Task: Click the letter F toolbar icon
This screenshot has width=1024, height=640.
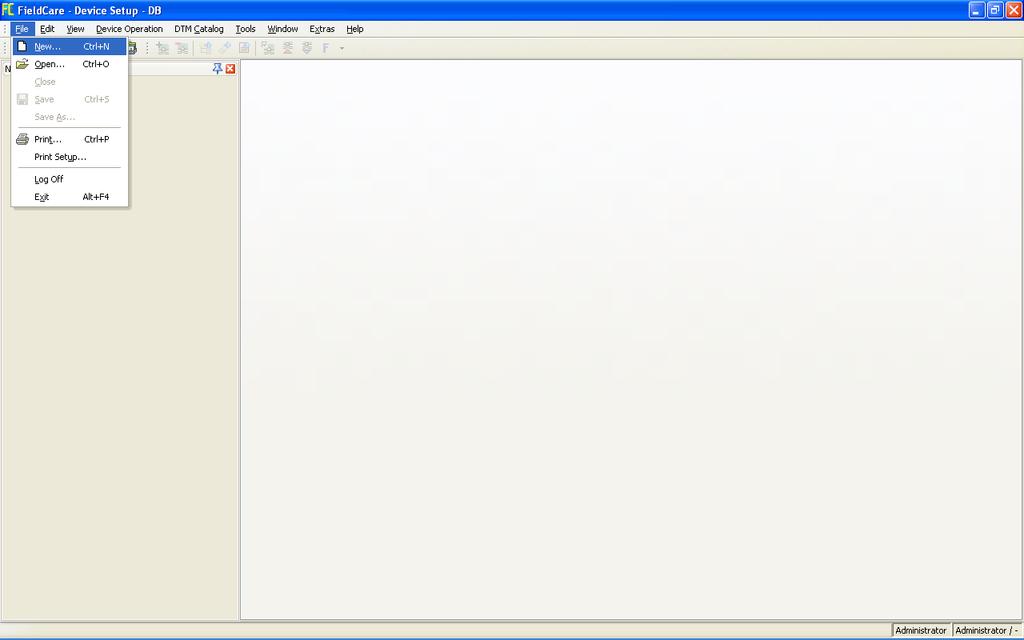Action: click(x=325, y=48)
